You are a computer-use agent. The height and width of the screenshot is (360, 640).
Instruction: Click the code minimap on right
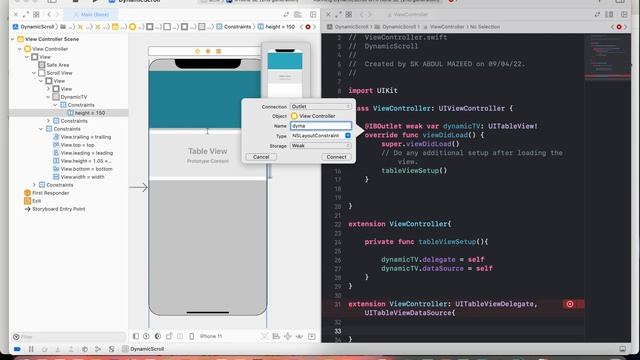click(x=607, y=57)
